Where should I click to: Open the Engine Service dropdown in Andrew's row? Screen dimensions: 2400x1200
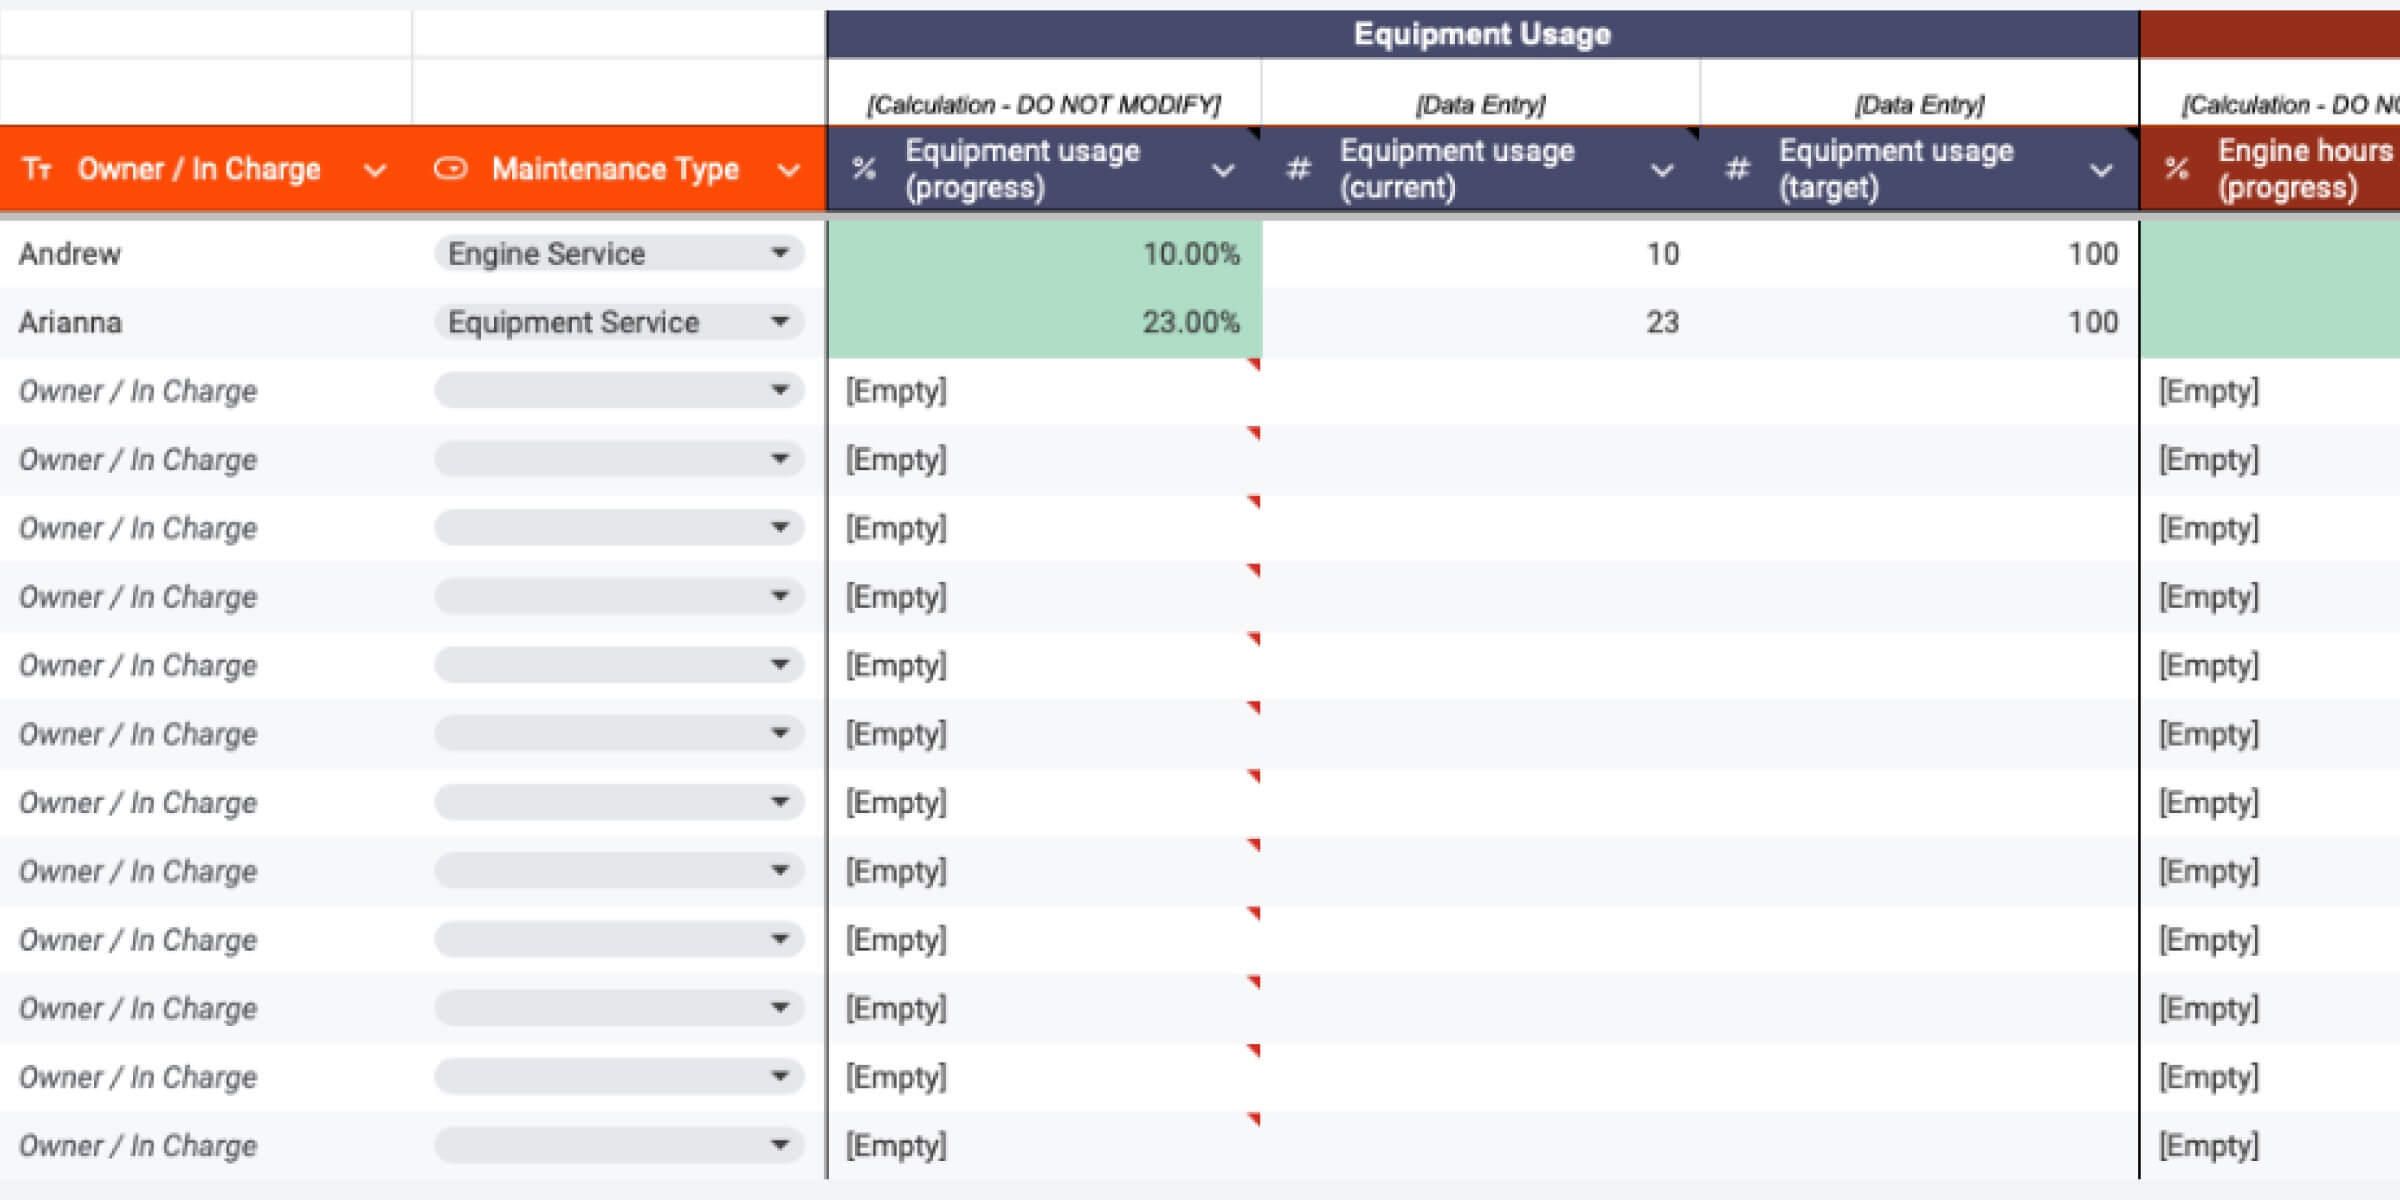[783, 253]
